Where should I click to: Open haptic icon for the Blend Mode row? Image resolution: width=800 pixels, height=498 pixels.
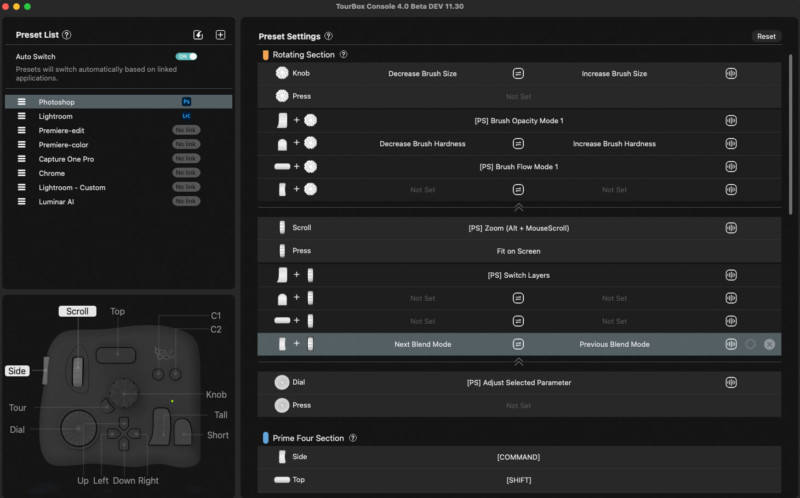pos(731,344)
